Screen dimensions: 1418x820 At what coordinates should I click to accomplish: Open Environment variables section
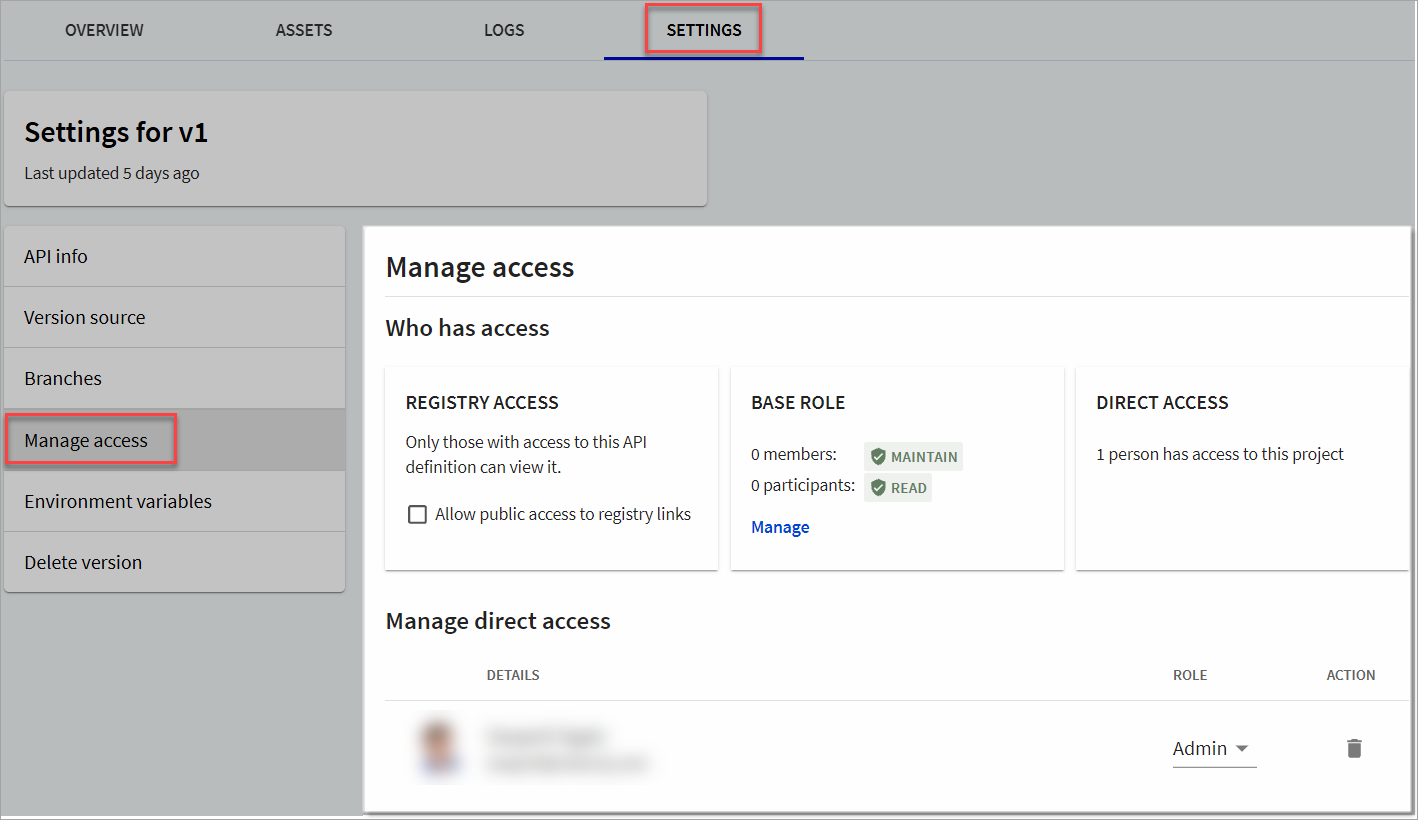[x=174, y=501]
